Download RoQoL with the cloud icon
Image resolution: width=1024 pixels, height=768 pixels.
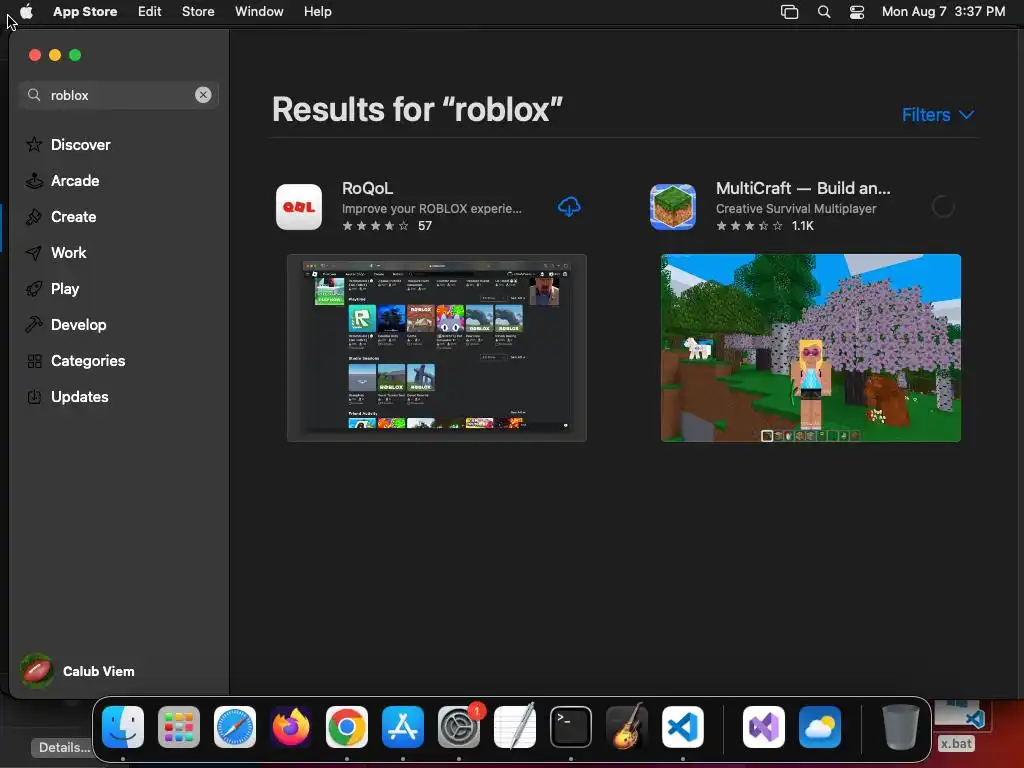569,207
